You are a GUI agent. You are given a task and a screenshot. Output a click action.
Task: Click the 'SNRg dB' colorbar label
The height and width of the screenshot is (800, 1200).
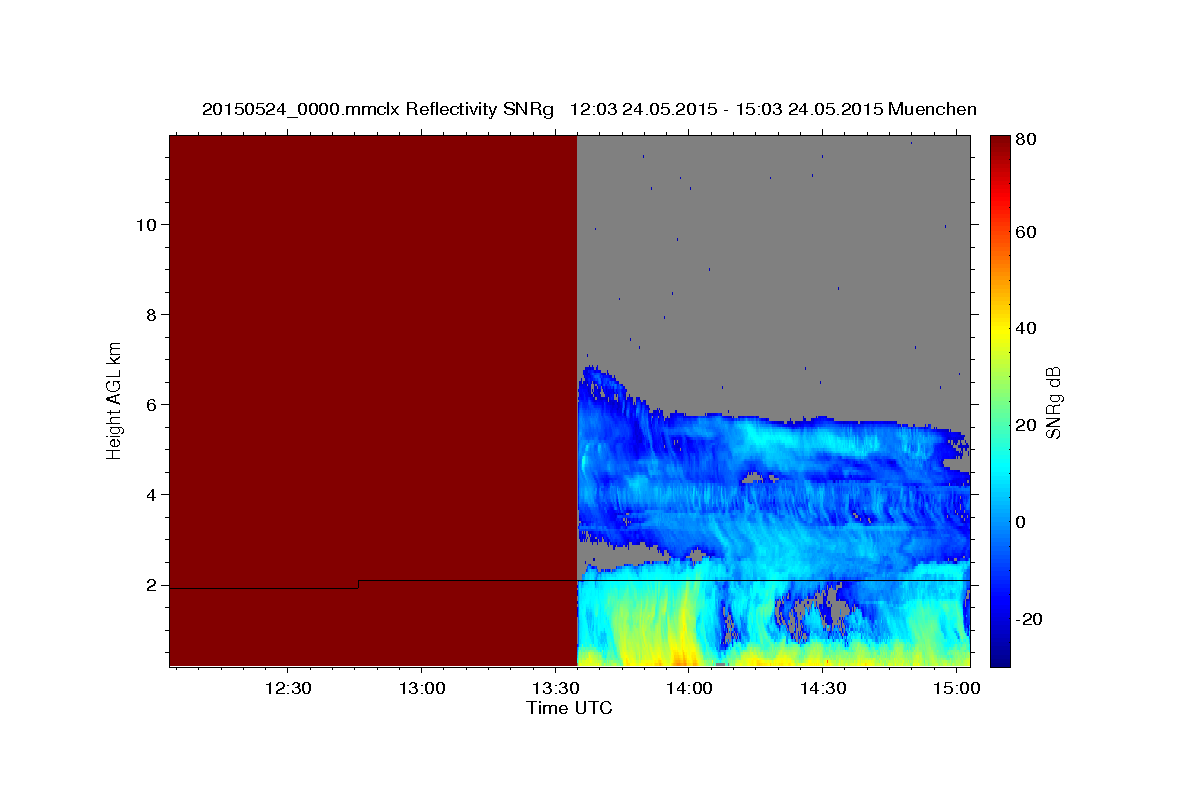pos(1052,401)
